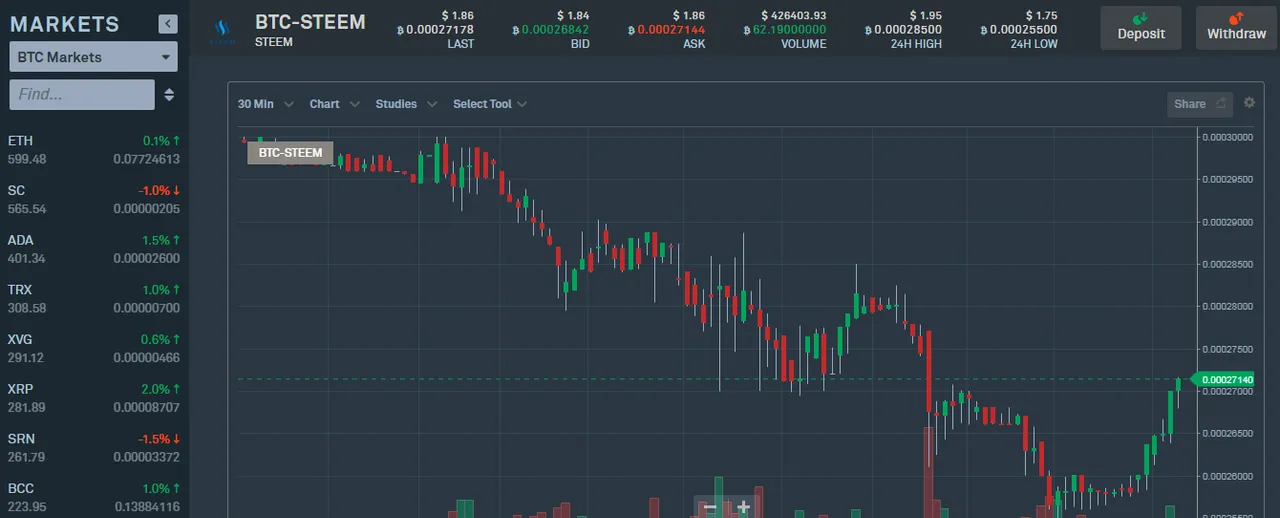Select the ETH market row
Screen dimensions: 1280x518
(x=94, y=150)
